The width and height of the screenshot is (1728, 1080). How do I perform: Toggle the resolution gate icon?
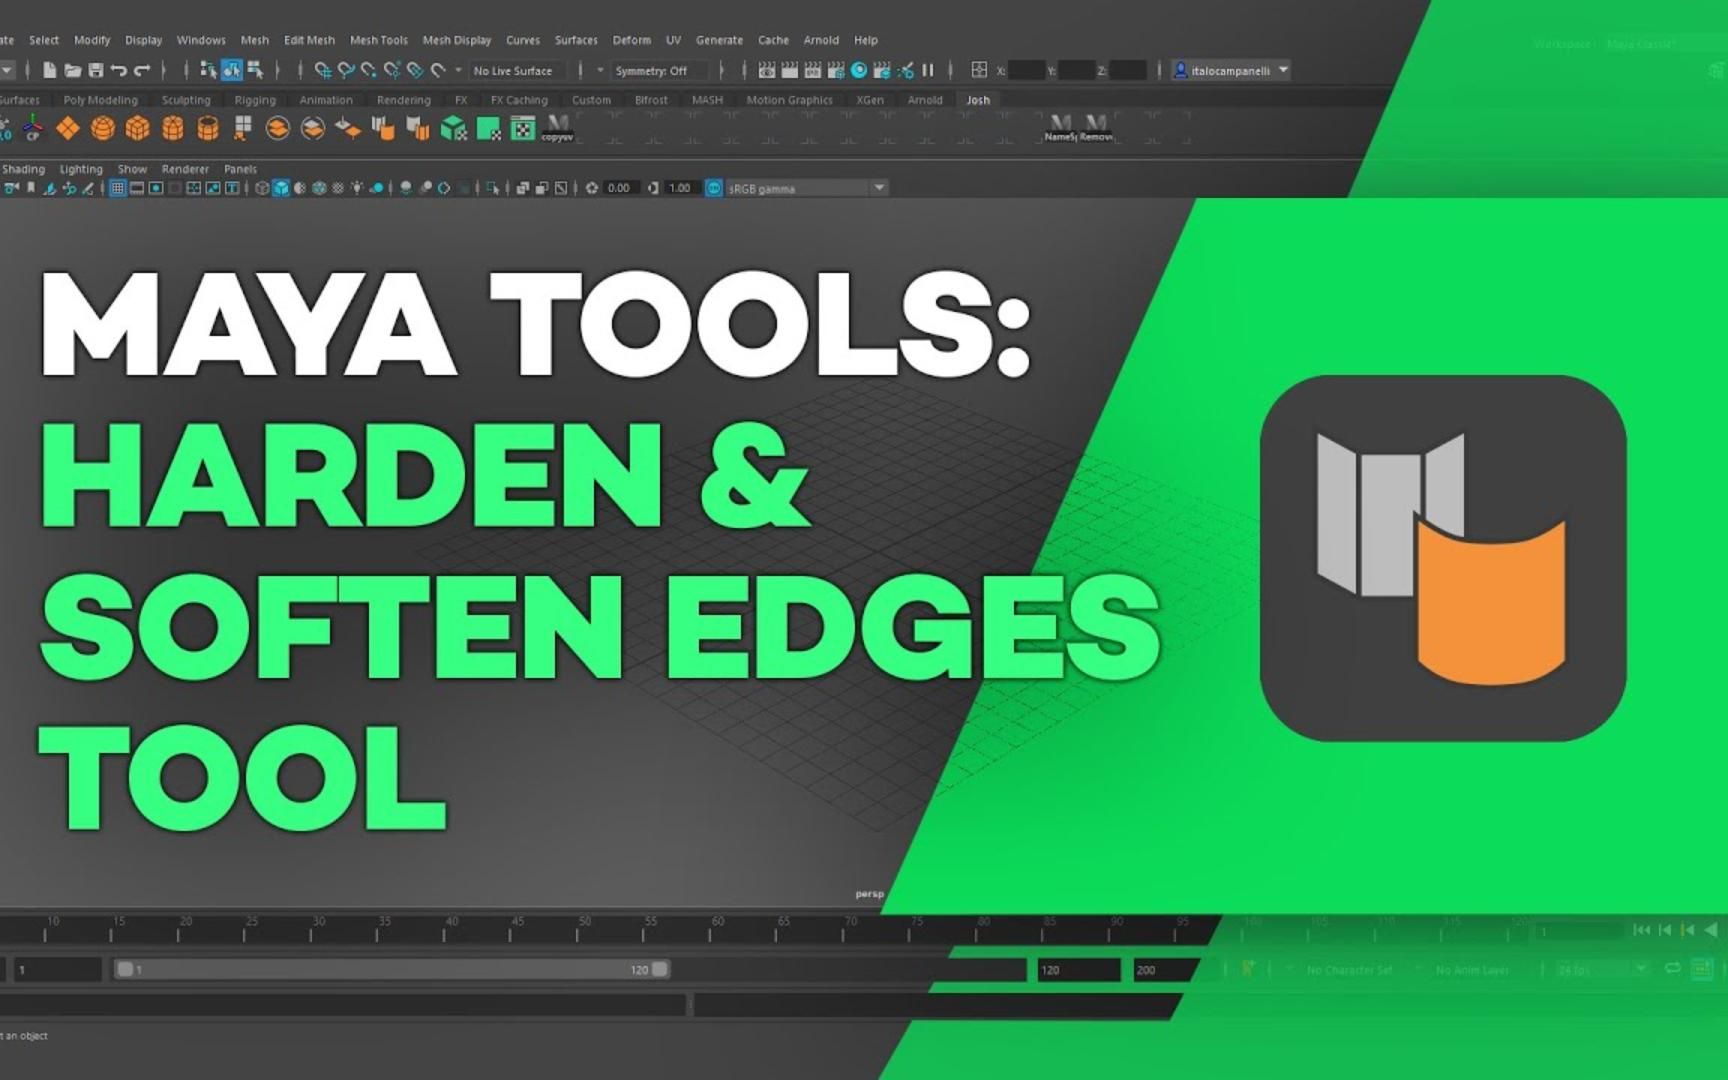point(156,188)
